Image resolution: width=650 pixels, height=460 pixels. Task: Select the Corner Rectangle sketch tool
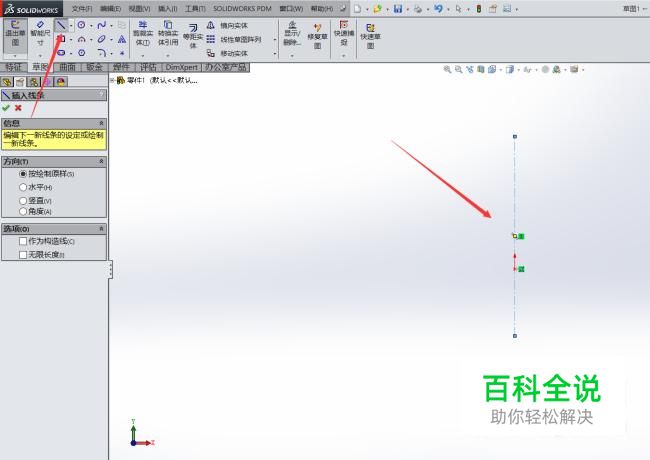[x=61, y=39]
